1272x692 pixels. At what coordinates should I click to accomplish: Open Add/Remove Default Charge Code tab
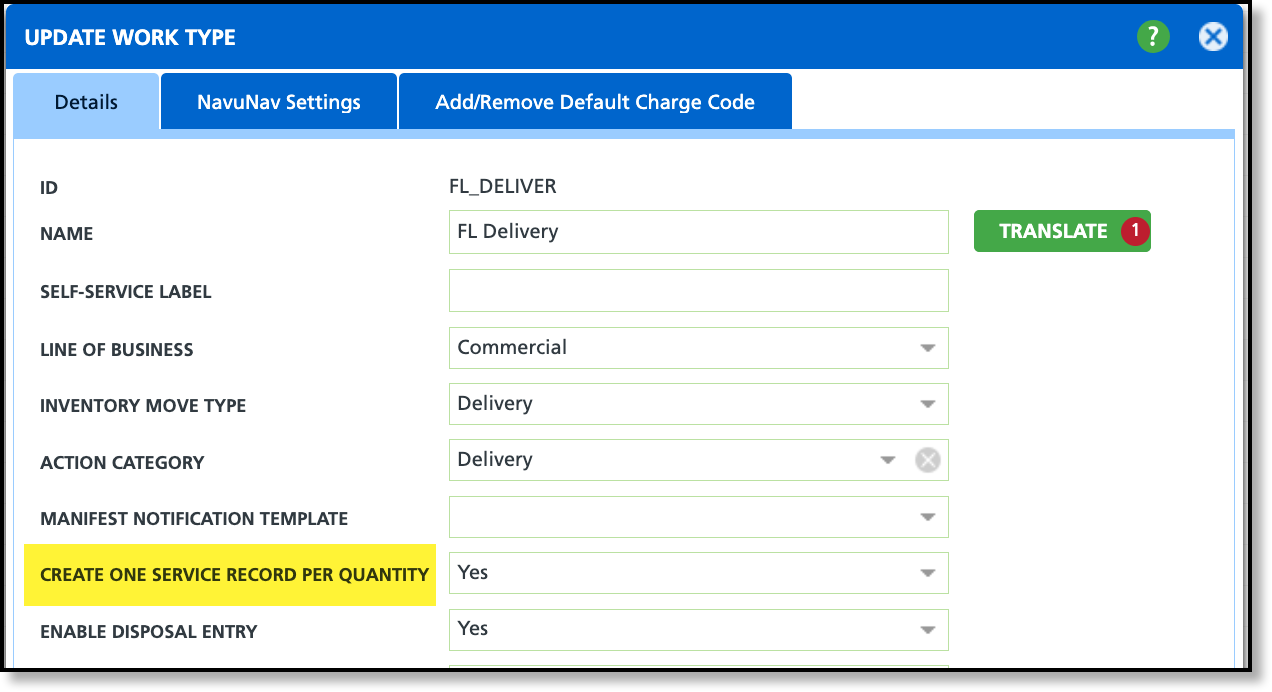(x=595, y=102)
